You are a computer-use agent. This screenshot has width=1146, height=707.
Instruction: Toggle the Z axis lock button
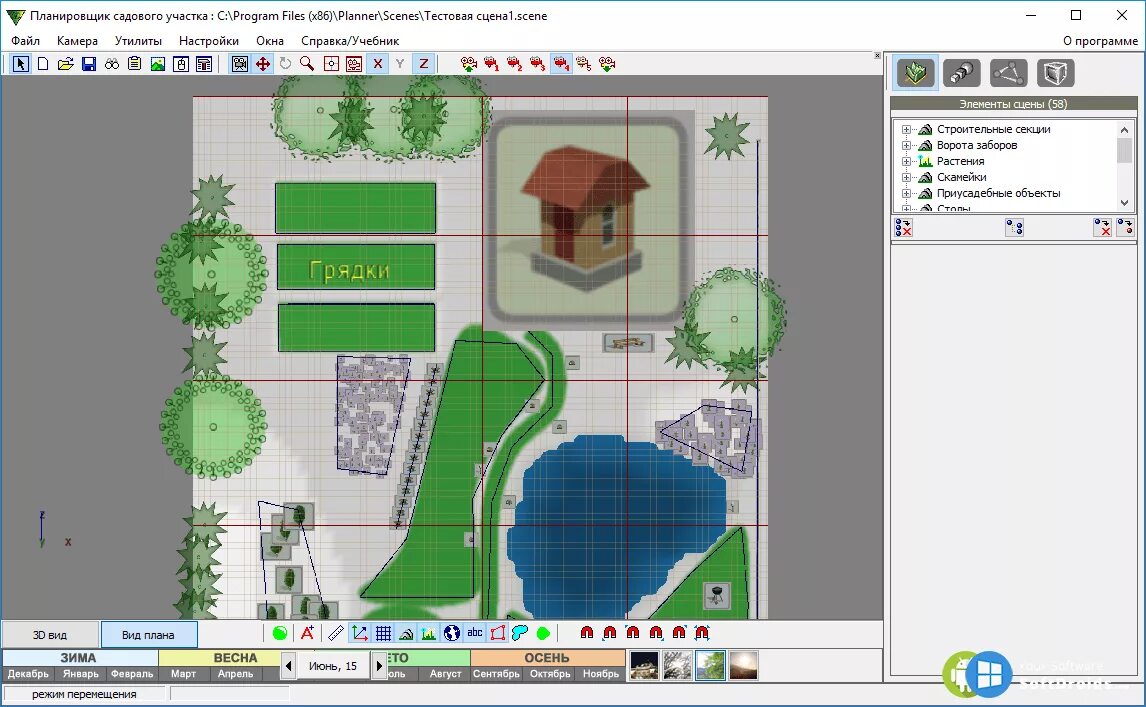pyautogui.click(x=423, y=64)
